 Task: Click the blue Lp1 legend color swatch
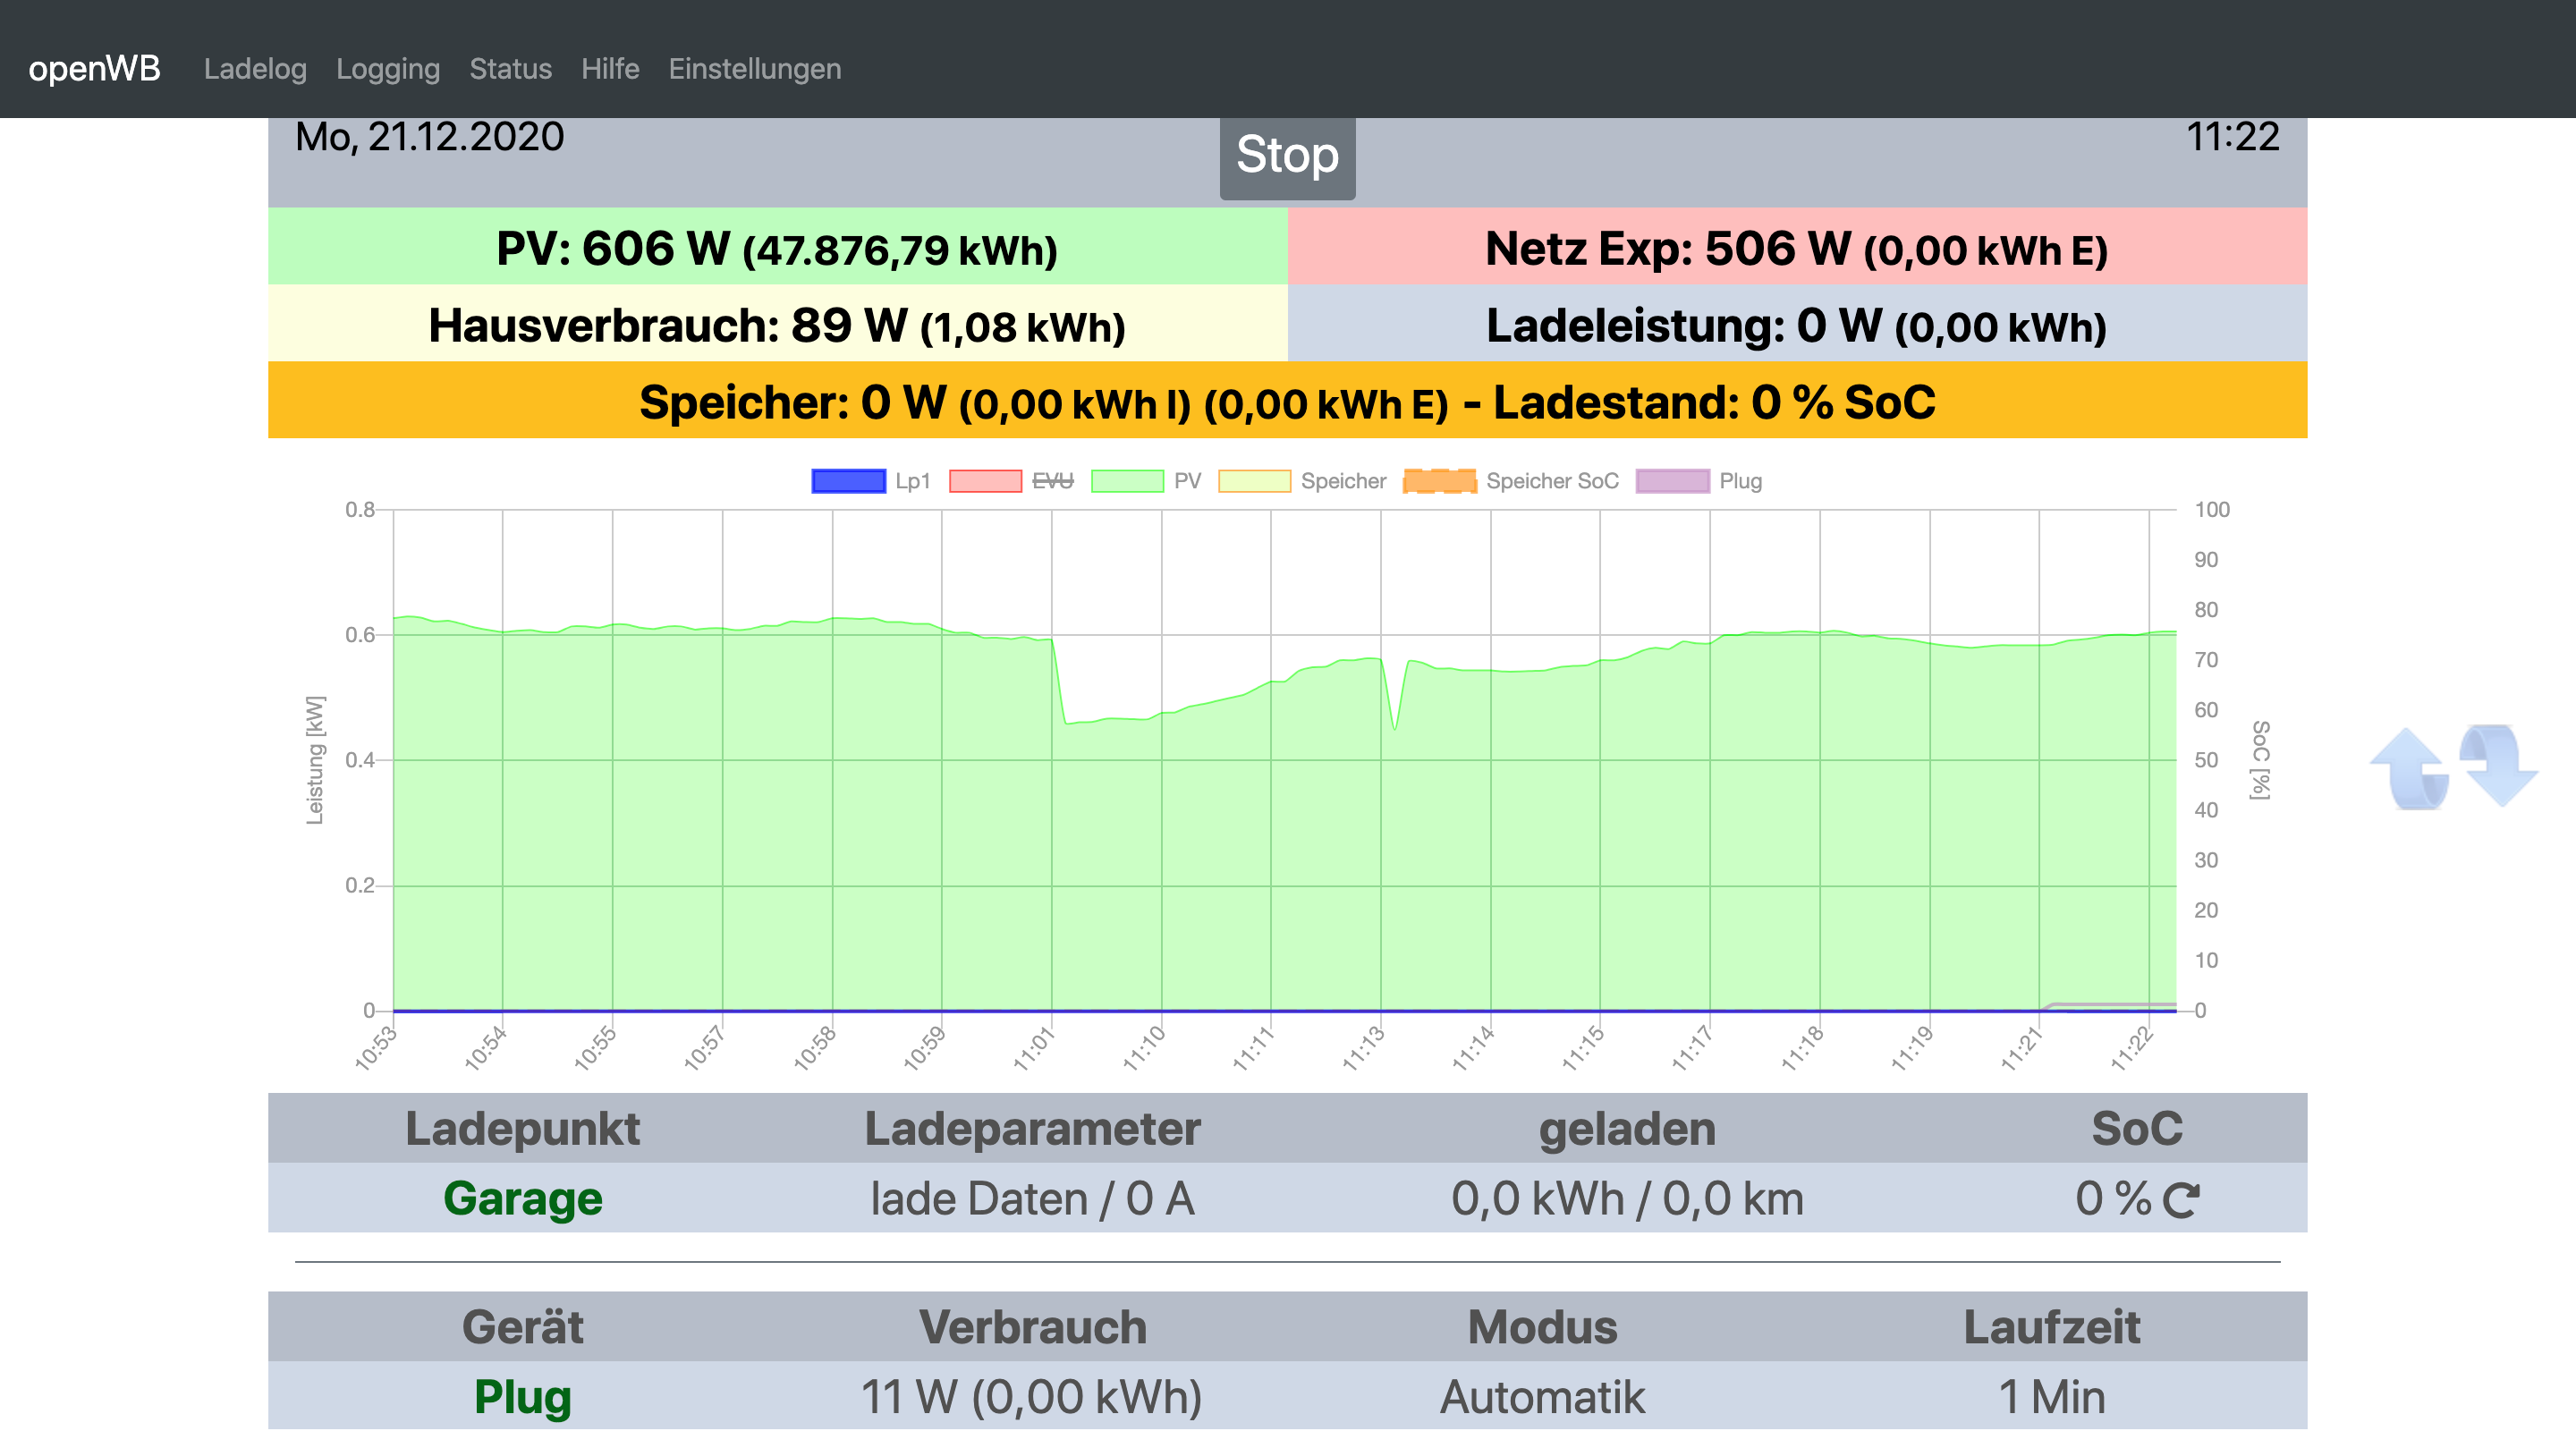848,481
